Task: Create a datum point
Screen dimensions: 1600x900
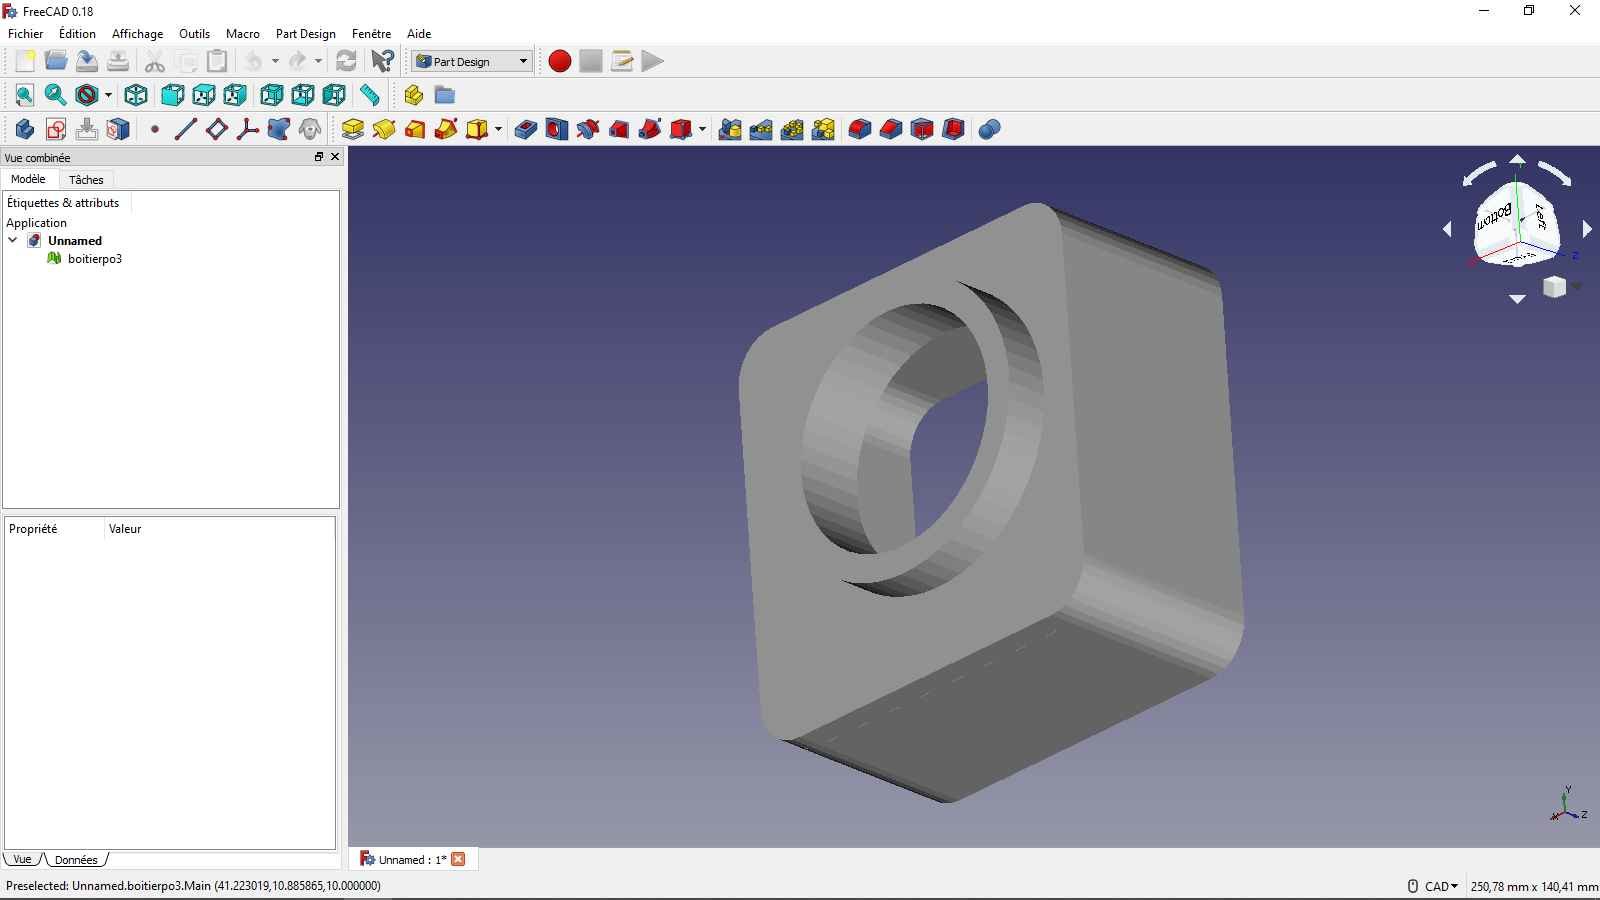Action: [x=155, y=129]
